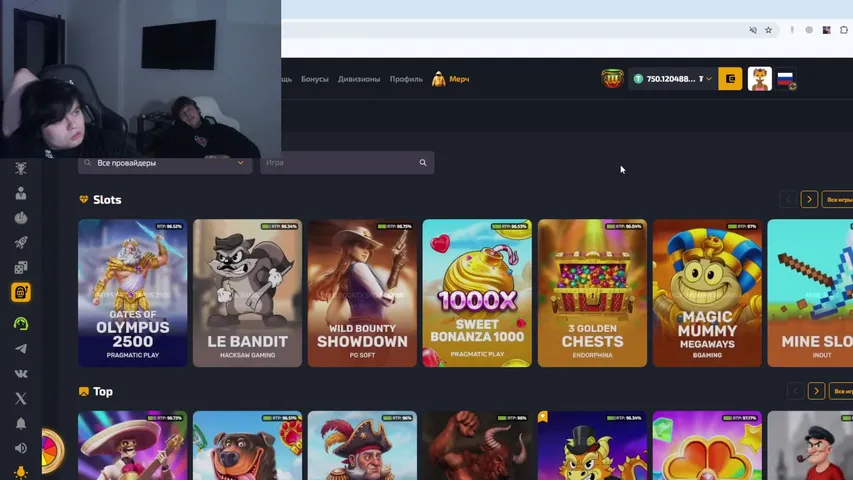Open the dragon in top hat game
The width and height of the screenshot is (853, 480).
click(x=592, y=445)
